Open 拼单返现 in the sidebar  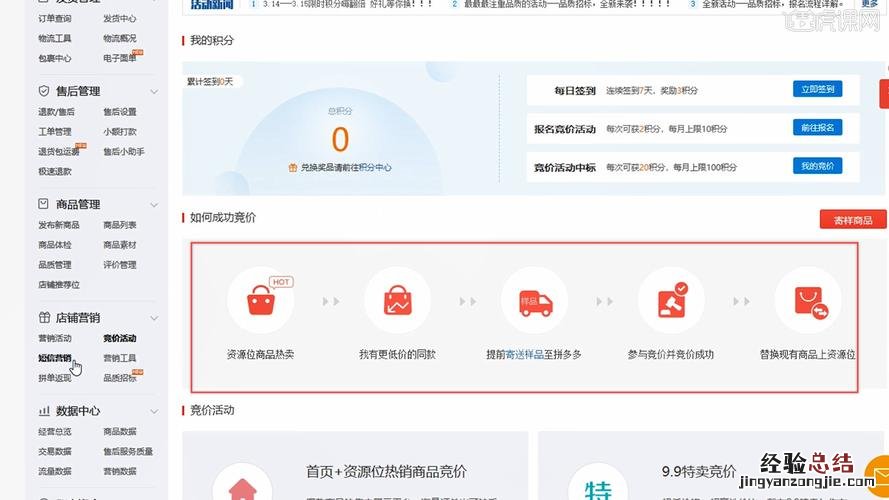[x=55, y=378]
